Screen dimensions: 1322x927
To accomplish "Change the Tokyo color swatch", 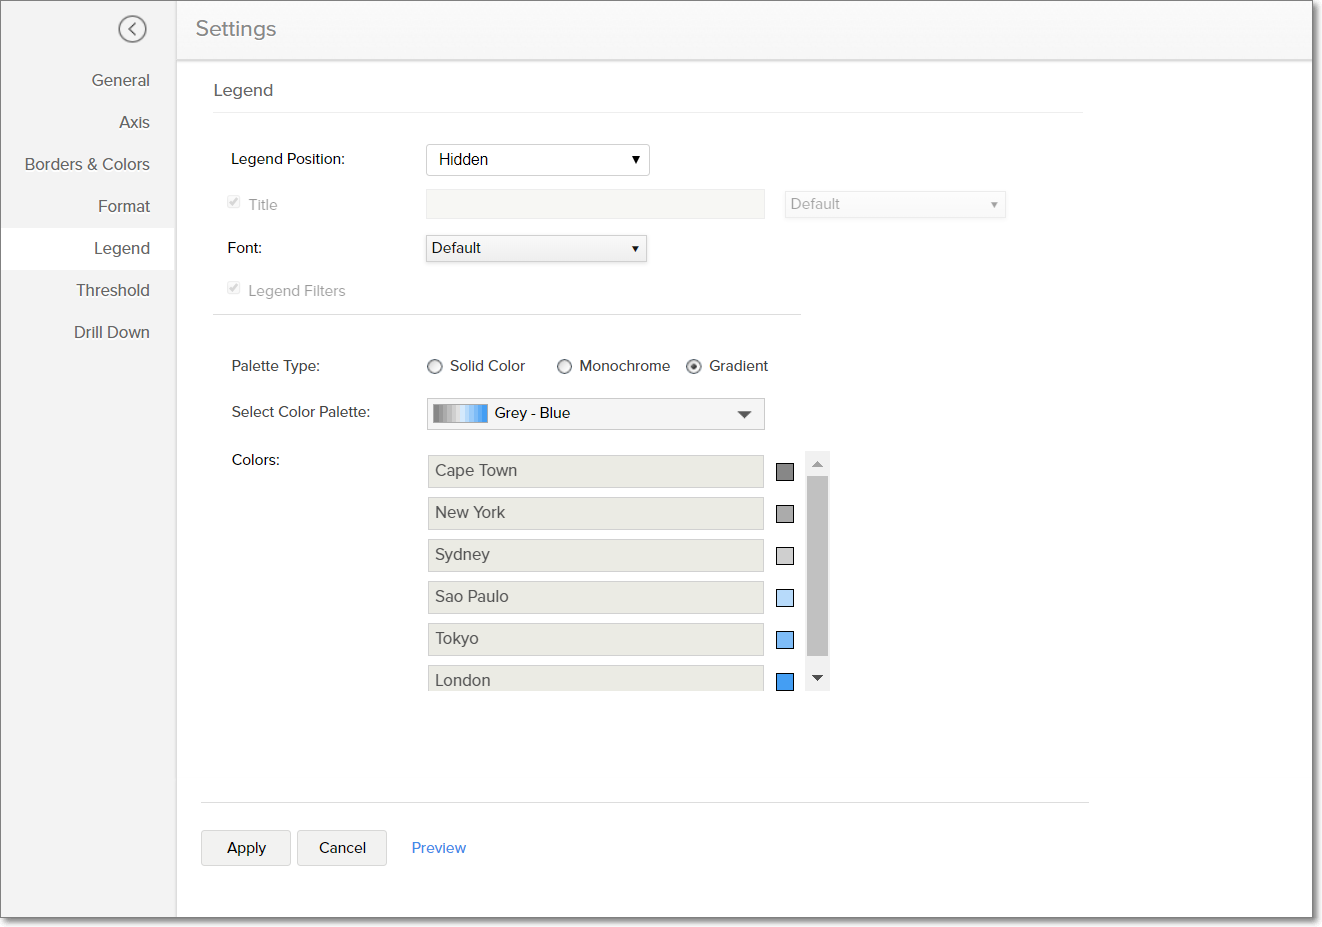I will [x=785, y=640].
